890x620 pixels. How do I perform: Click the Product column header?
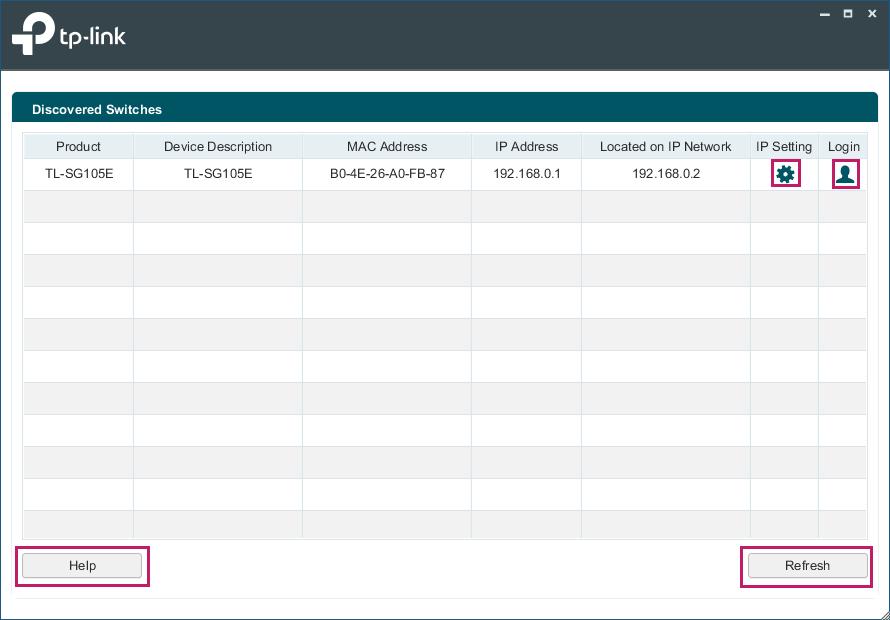pyautogui.click(x=79, y=146)
